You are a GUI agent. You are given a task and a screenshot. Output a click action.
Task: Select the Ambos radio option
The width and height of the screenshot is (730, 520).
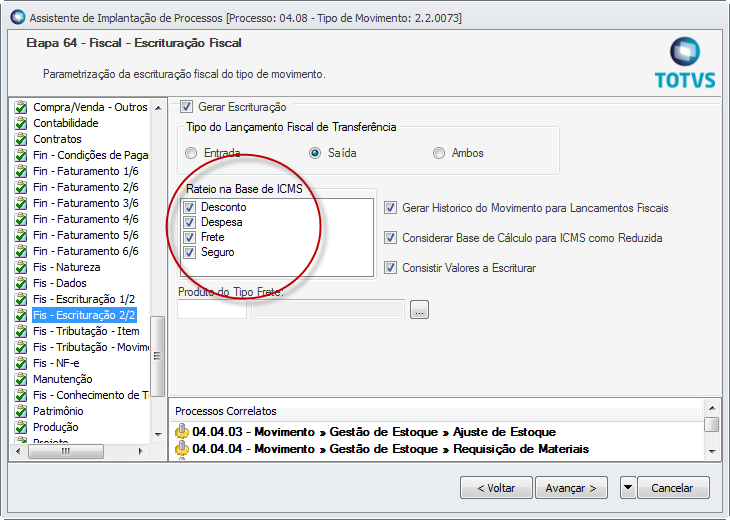tap(439, 153)
